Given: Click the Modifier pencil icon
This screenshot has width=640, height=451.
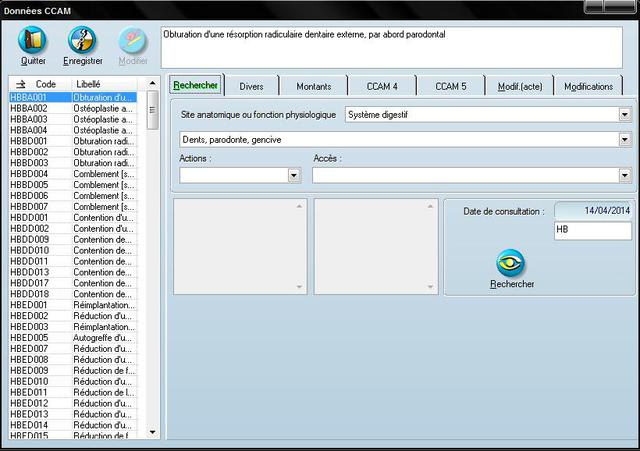Looking at the screenshot, I should [132, 40].
